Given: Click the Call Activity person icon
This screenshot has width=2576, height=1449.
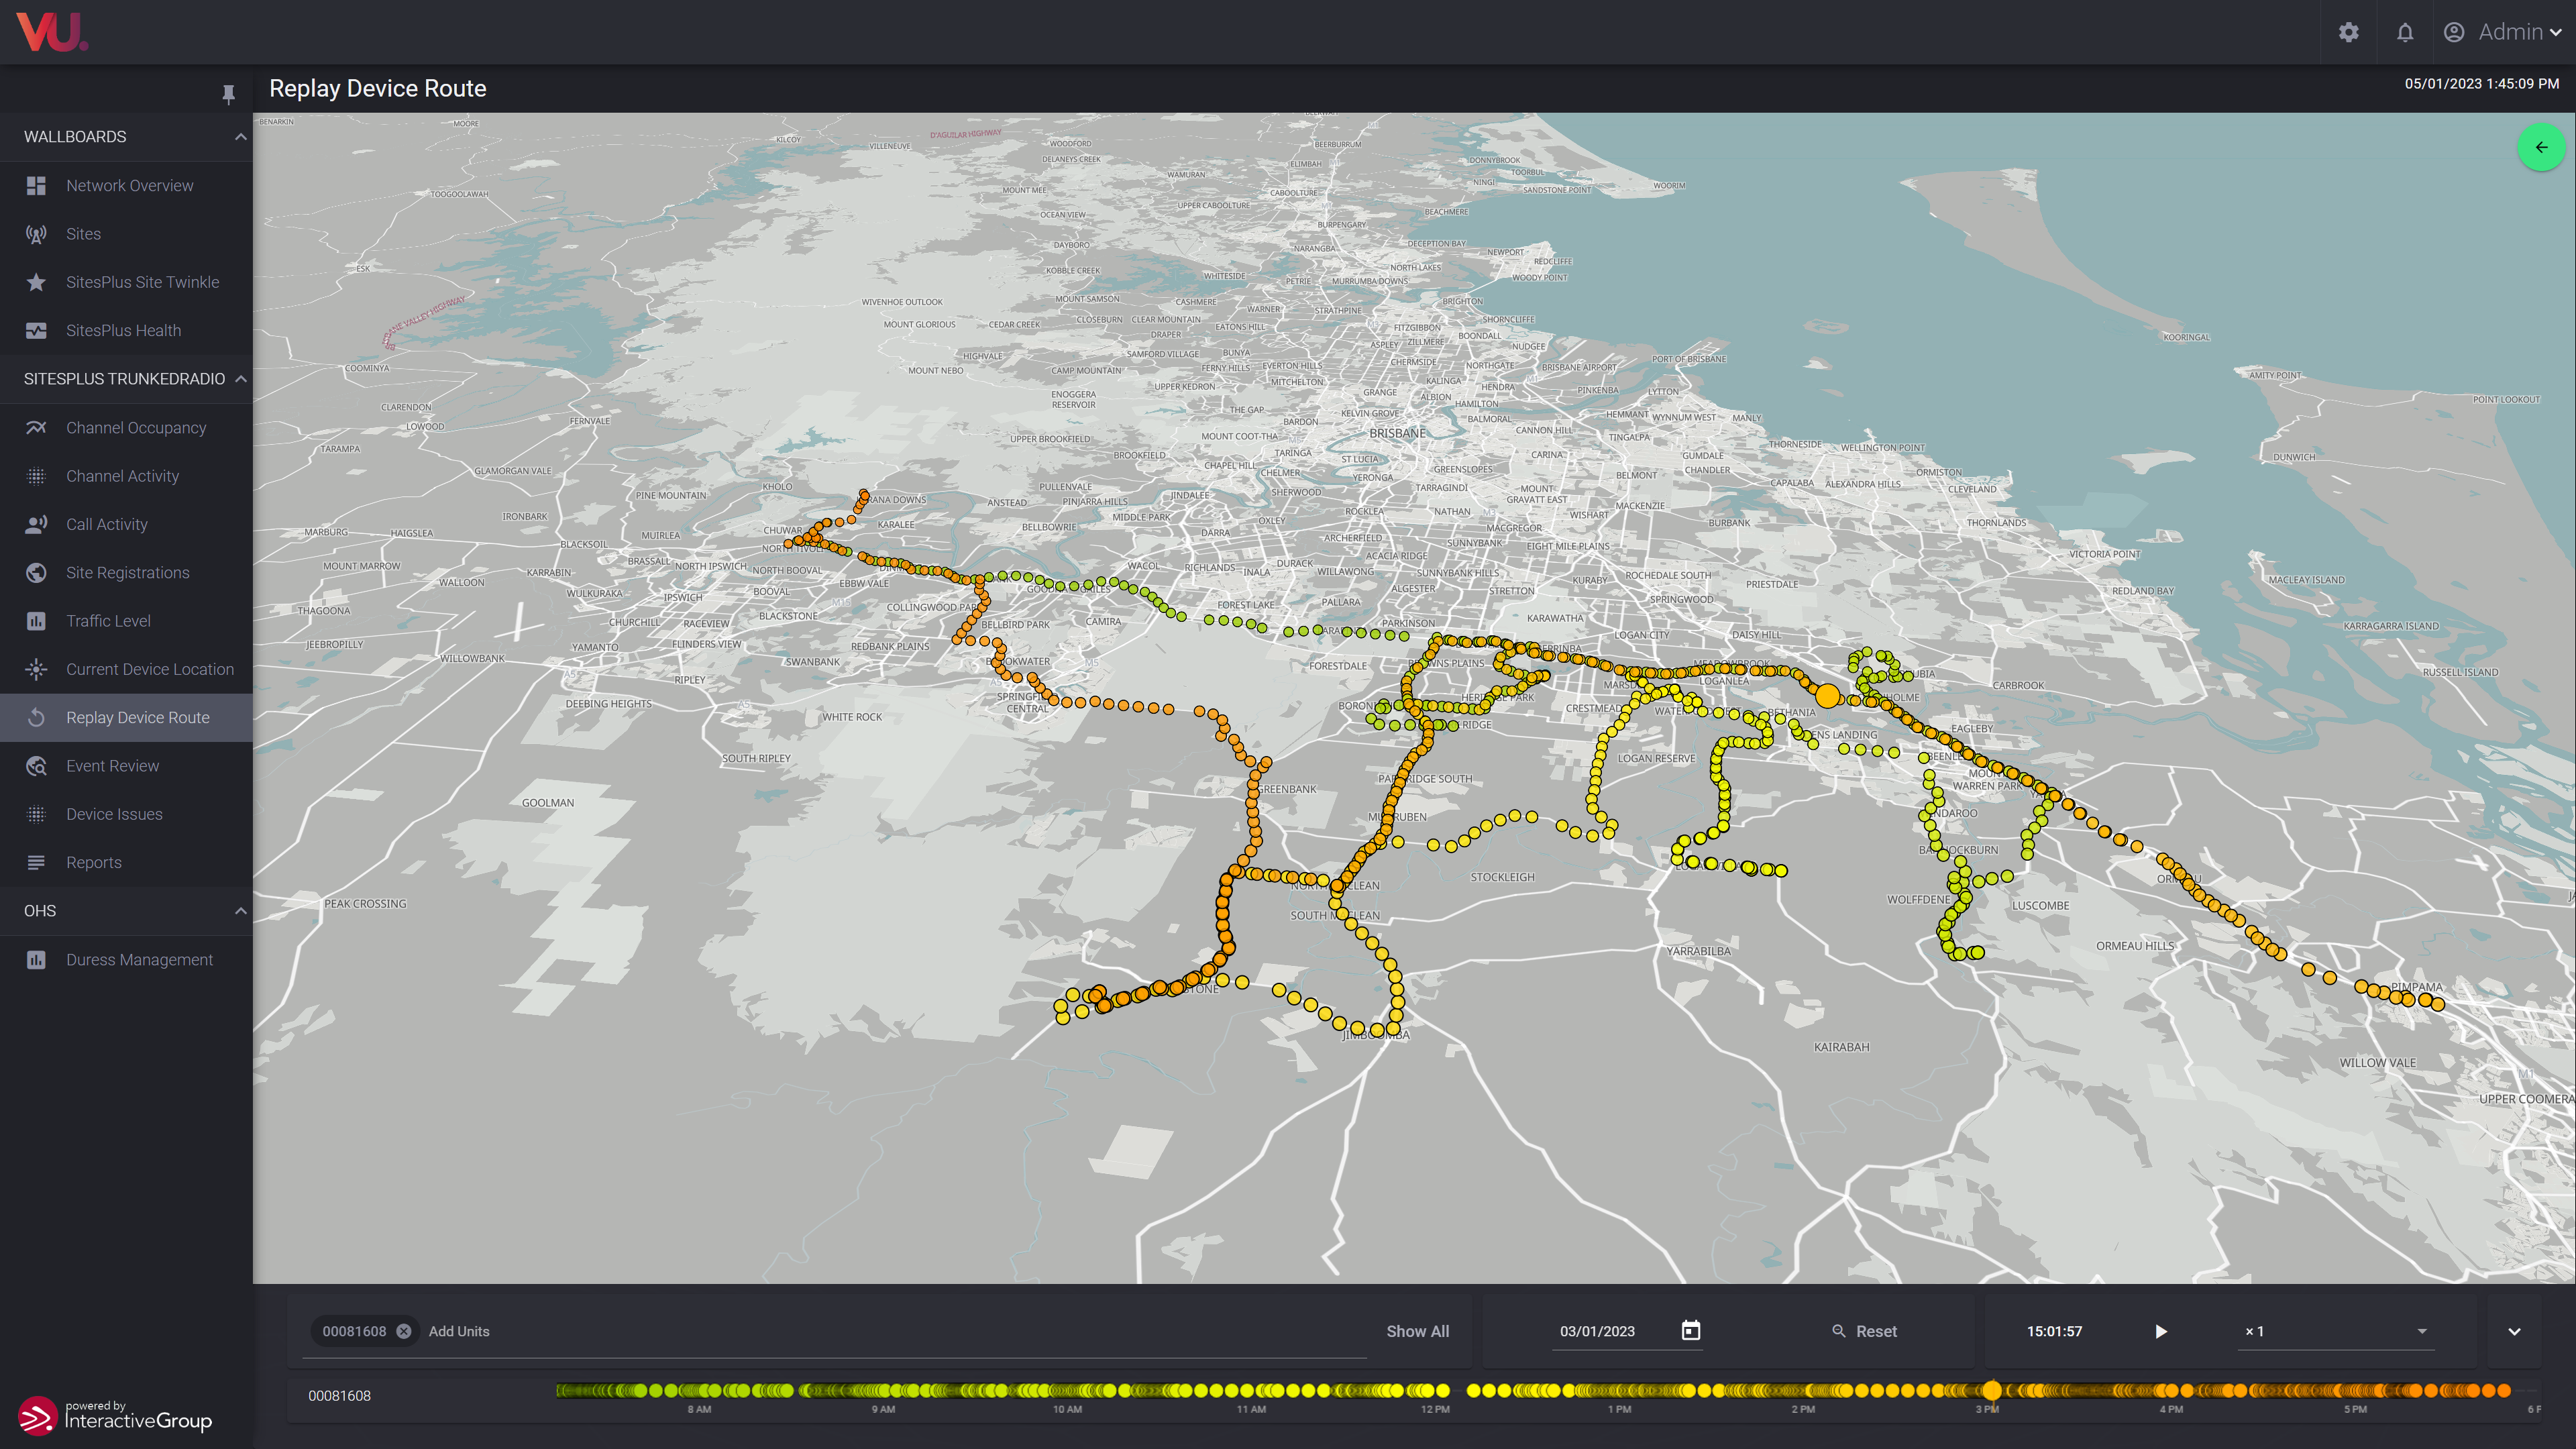Looking at the screenshot, I should click(x=36, y=524).
